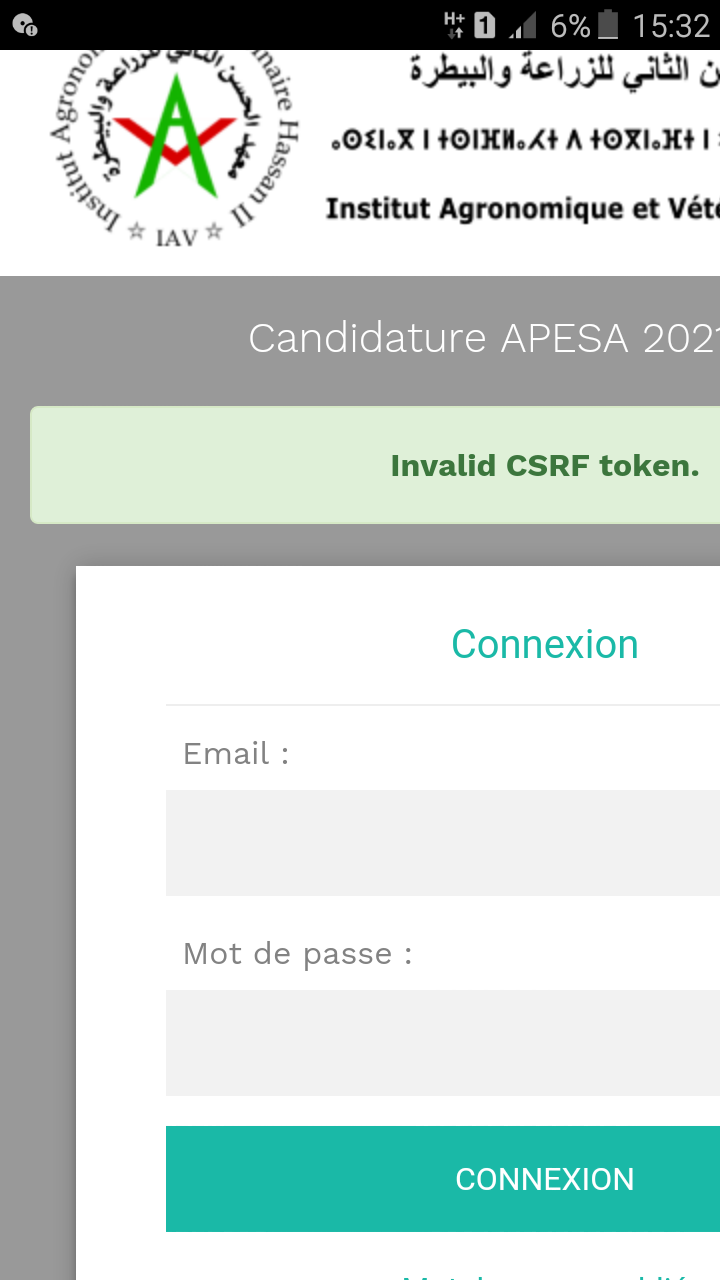Click the Tifinagh script line in the header
Image resolution: width=720 pixels, height=1280 pixels.
click(526, 141)
